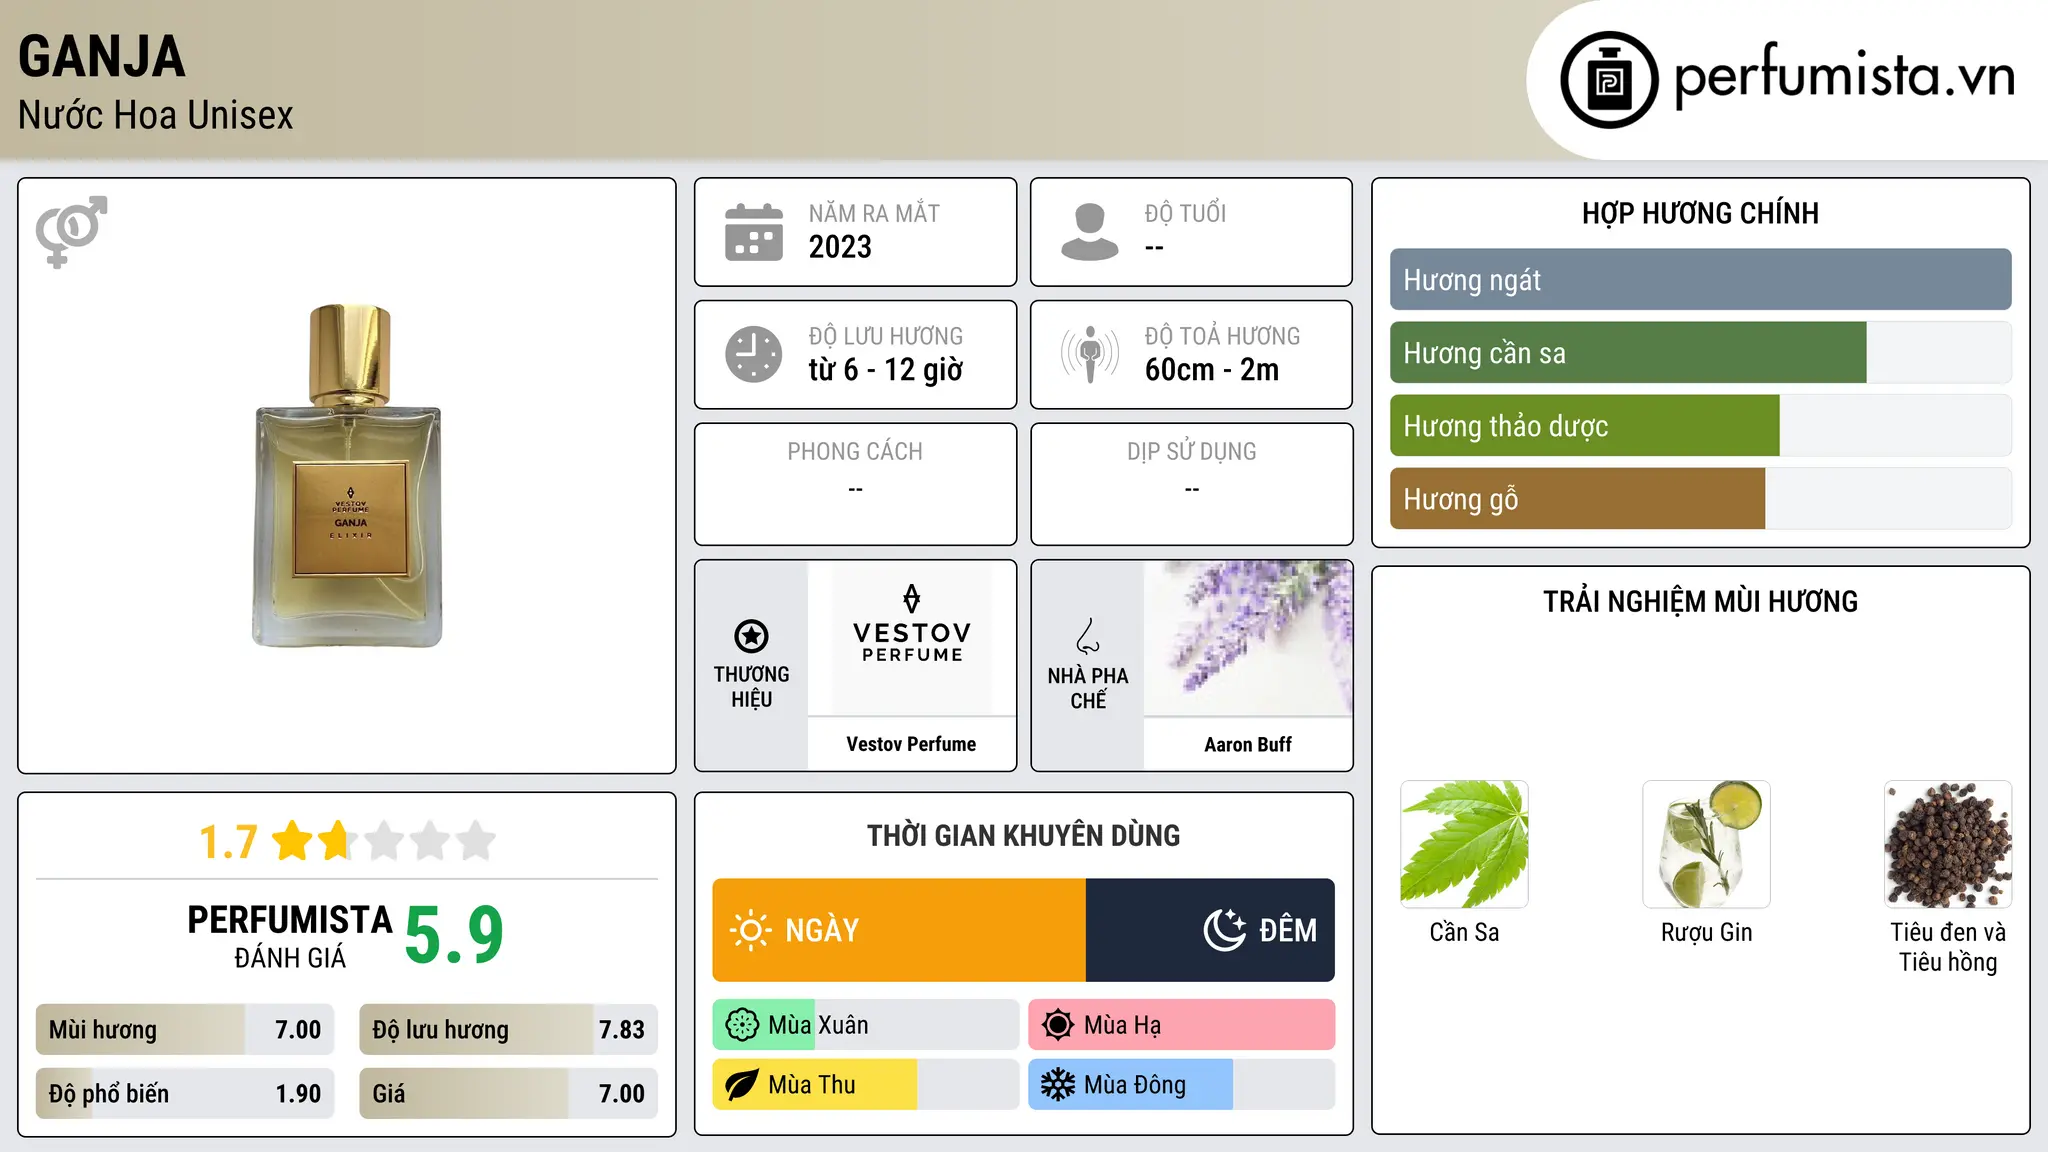This screenshot has width=2048, height=1152.
Task: Click the Mùa Thu season bar
Action: pyautogui.click(x=866, y=1085)
